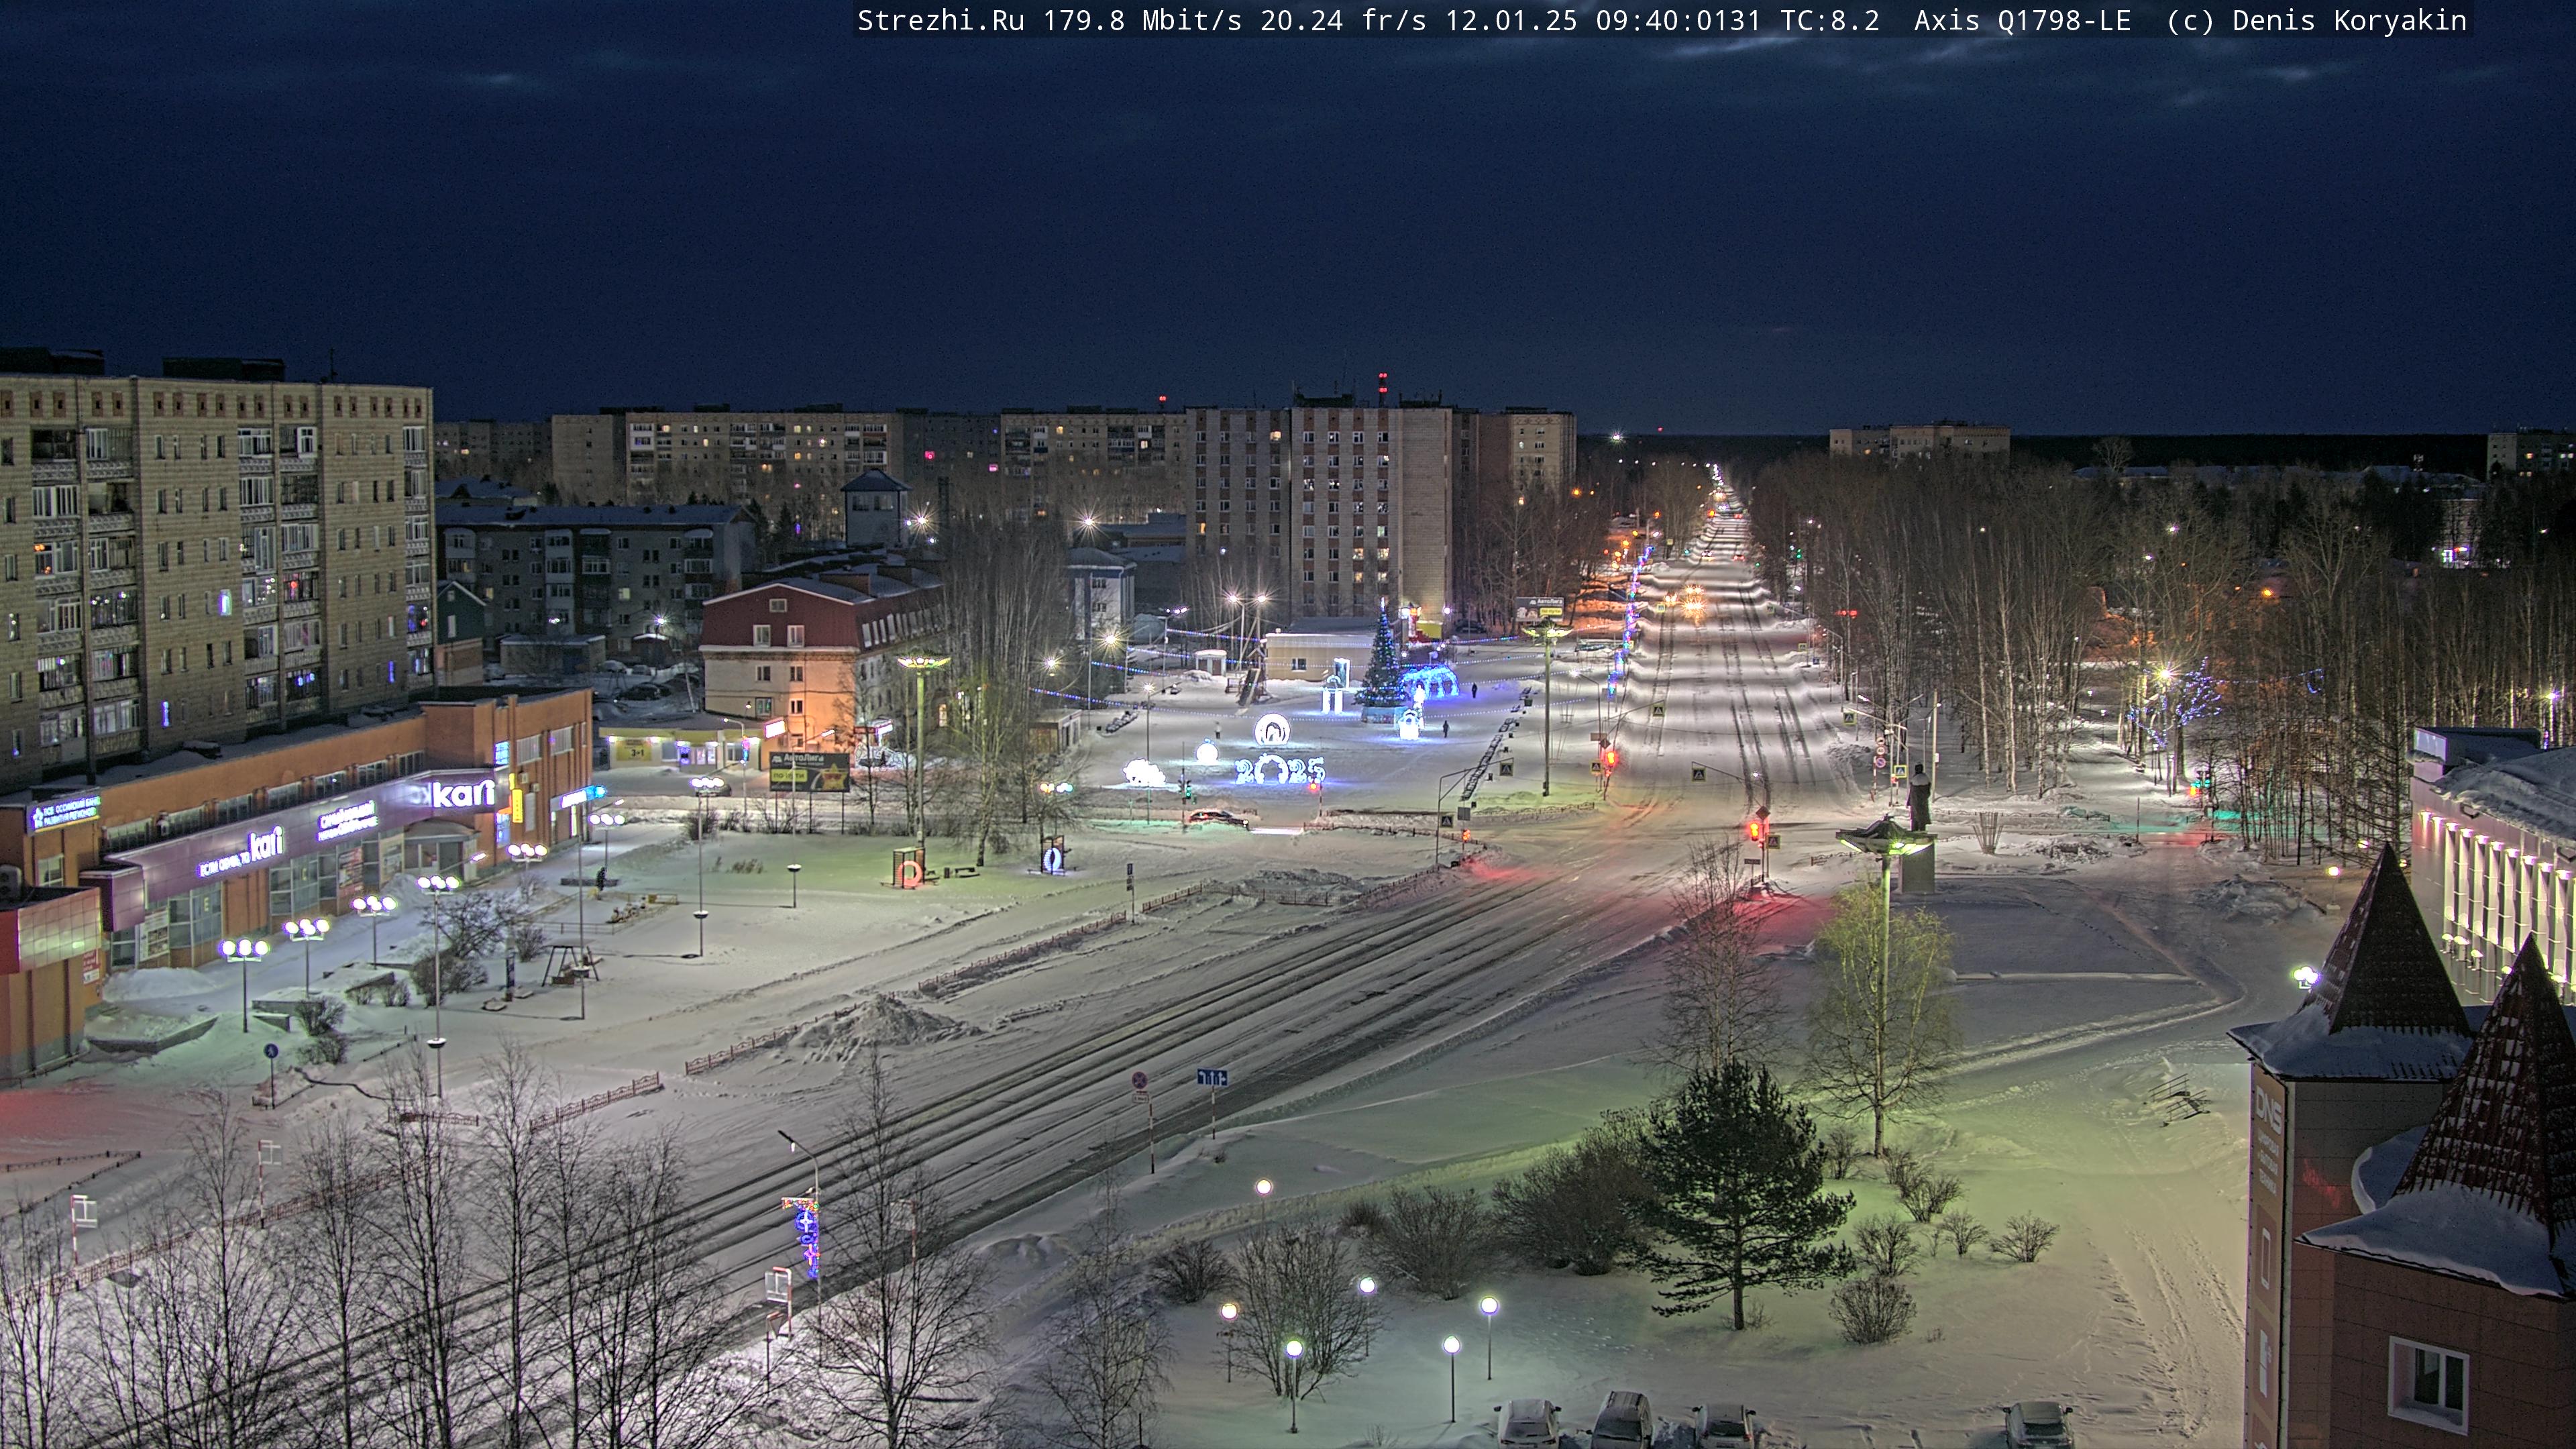Image resolution: width=2576 pixels, height=1449 pixels.
Task: Click the "20.24 fr/s" frame rate readout
Action: [x=1344, y=20]
